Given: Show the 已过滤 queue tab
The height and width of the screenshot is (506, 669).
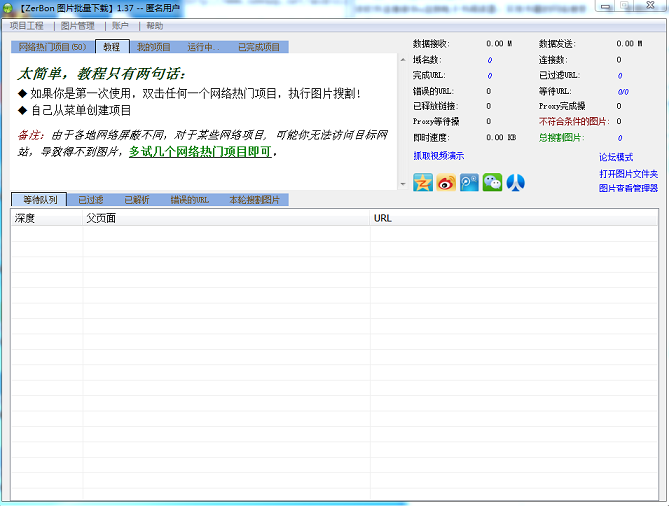Looking at the screenshot, I should click(x=91, y=200).
